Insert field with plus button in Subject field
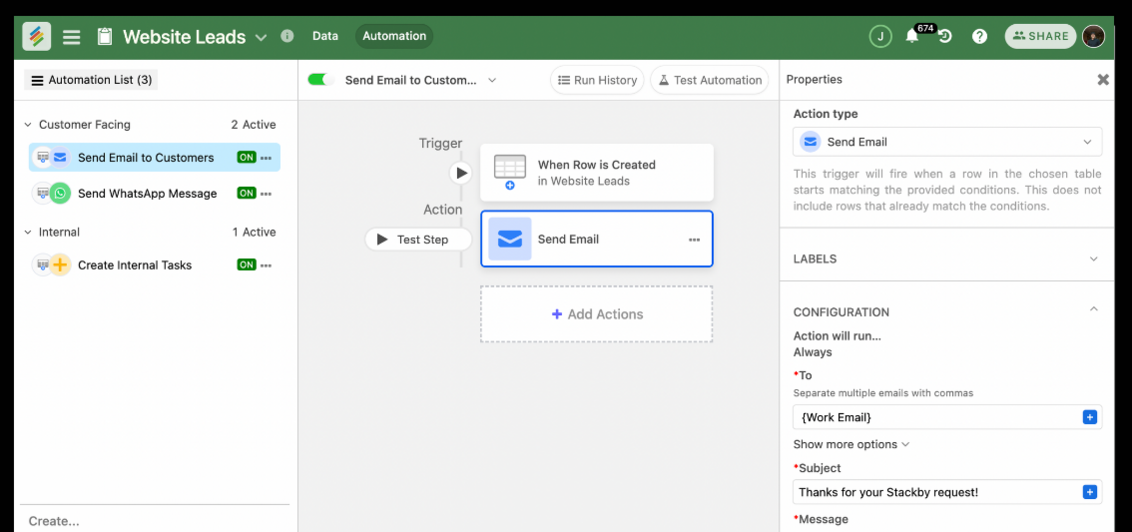Screen dimensions: 1132x532 tap(1090, 492)
